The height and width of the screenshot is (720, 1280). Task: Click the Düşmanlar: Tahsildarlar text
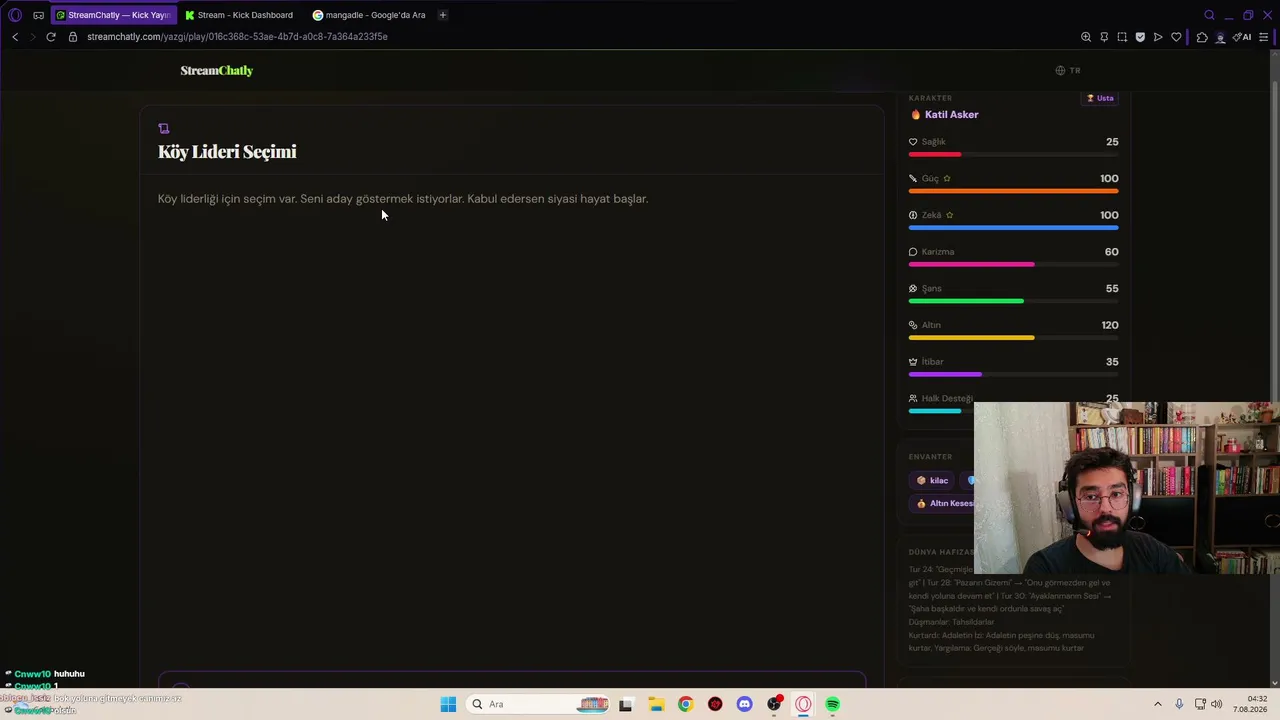point(951,622)
